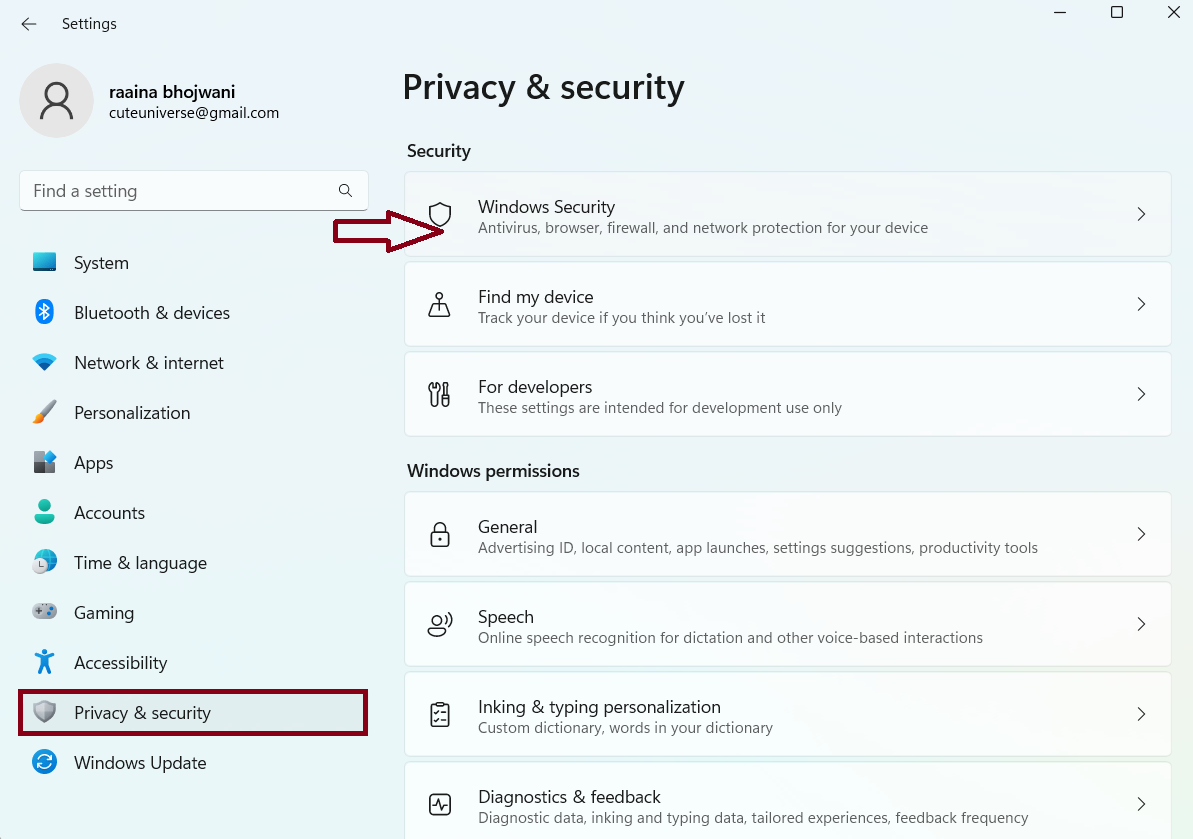Open the System settings category
This screenshot has height=839, width=1193.
click(101, 263)
